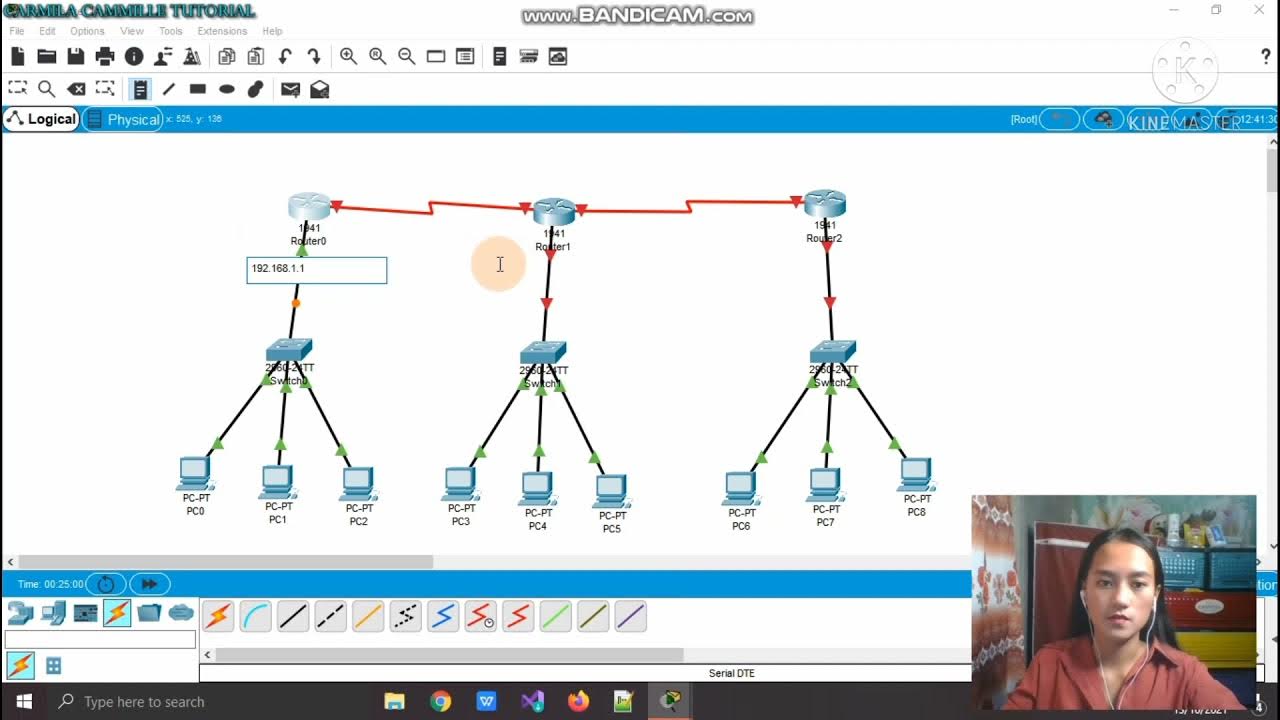Zoom out of the workspace
Viewport: 1280px width, 720px height.
pos(406,57)
